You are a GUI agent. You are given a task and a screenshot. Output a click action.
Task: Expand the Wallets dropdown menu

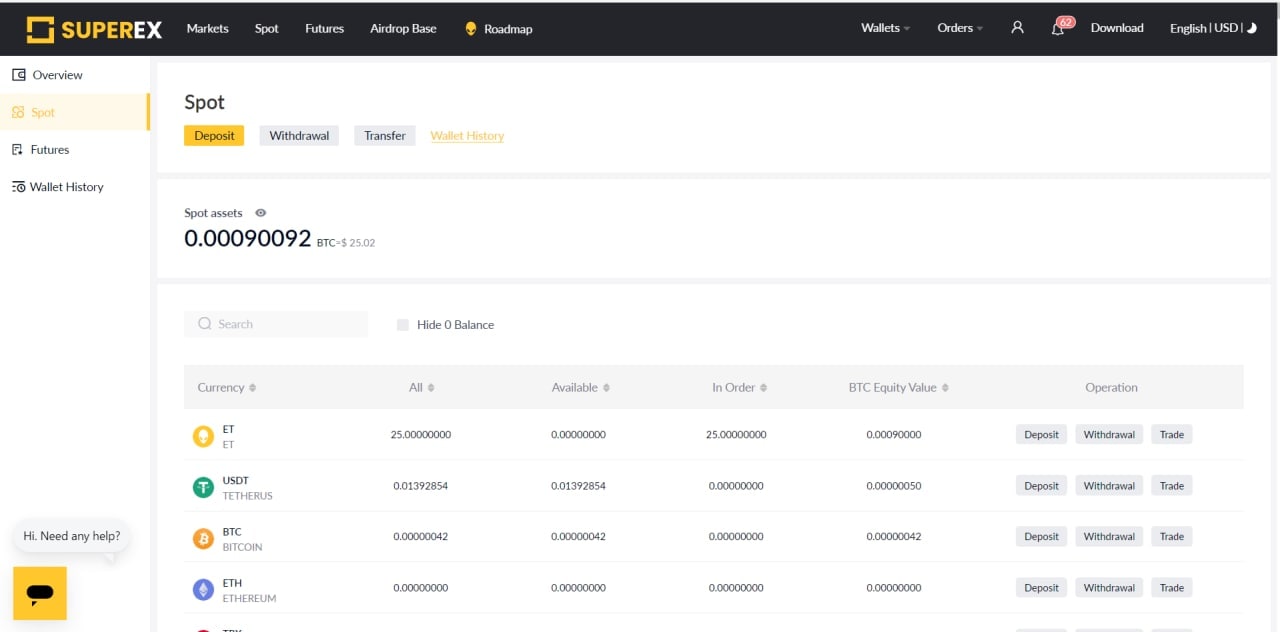(885, 28)
